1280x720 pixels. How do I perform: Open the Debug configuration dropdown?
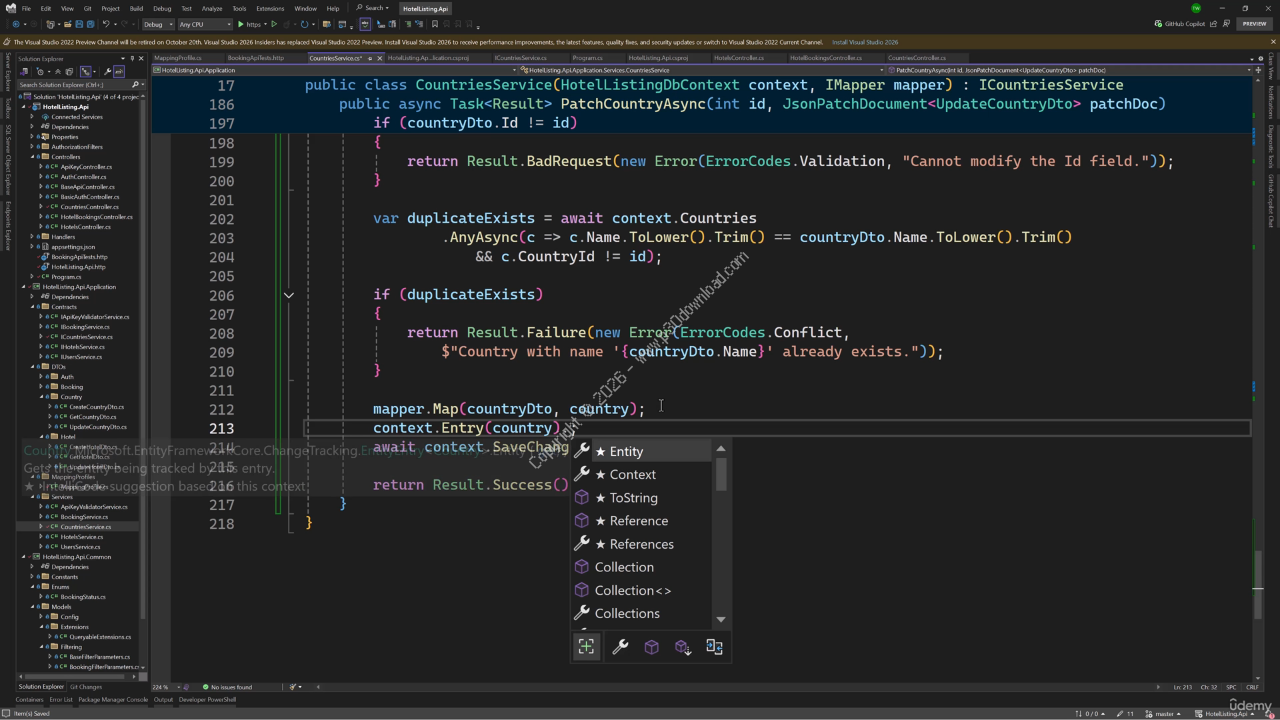tap(157, 24)
